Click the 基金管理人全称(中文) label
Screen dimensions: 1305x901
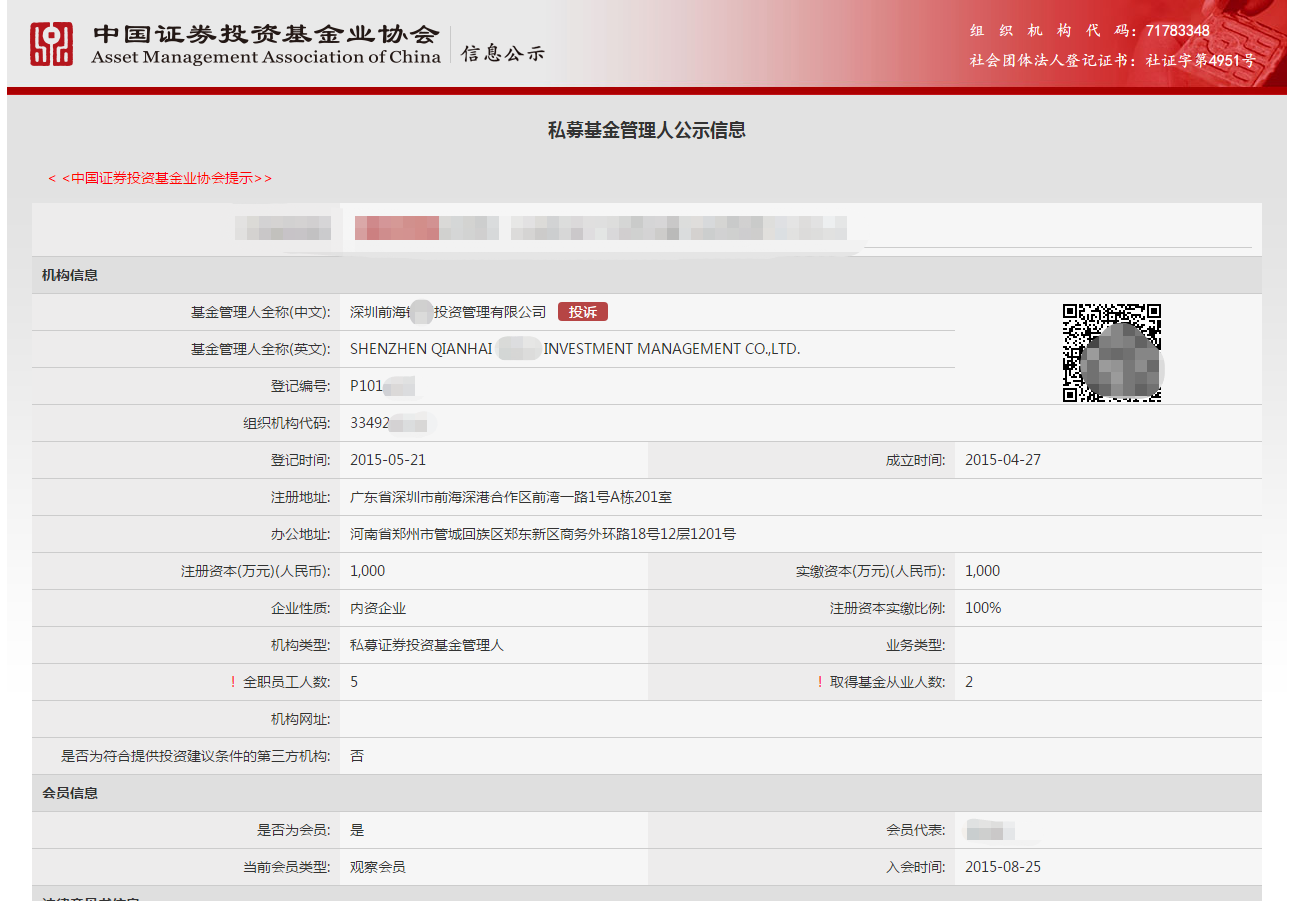pyautogui.click(x=260, y=312)
